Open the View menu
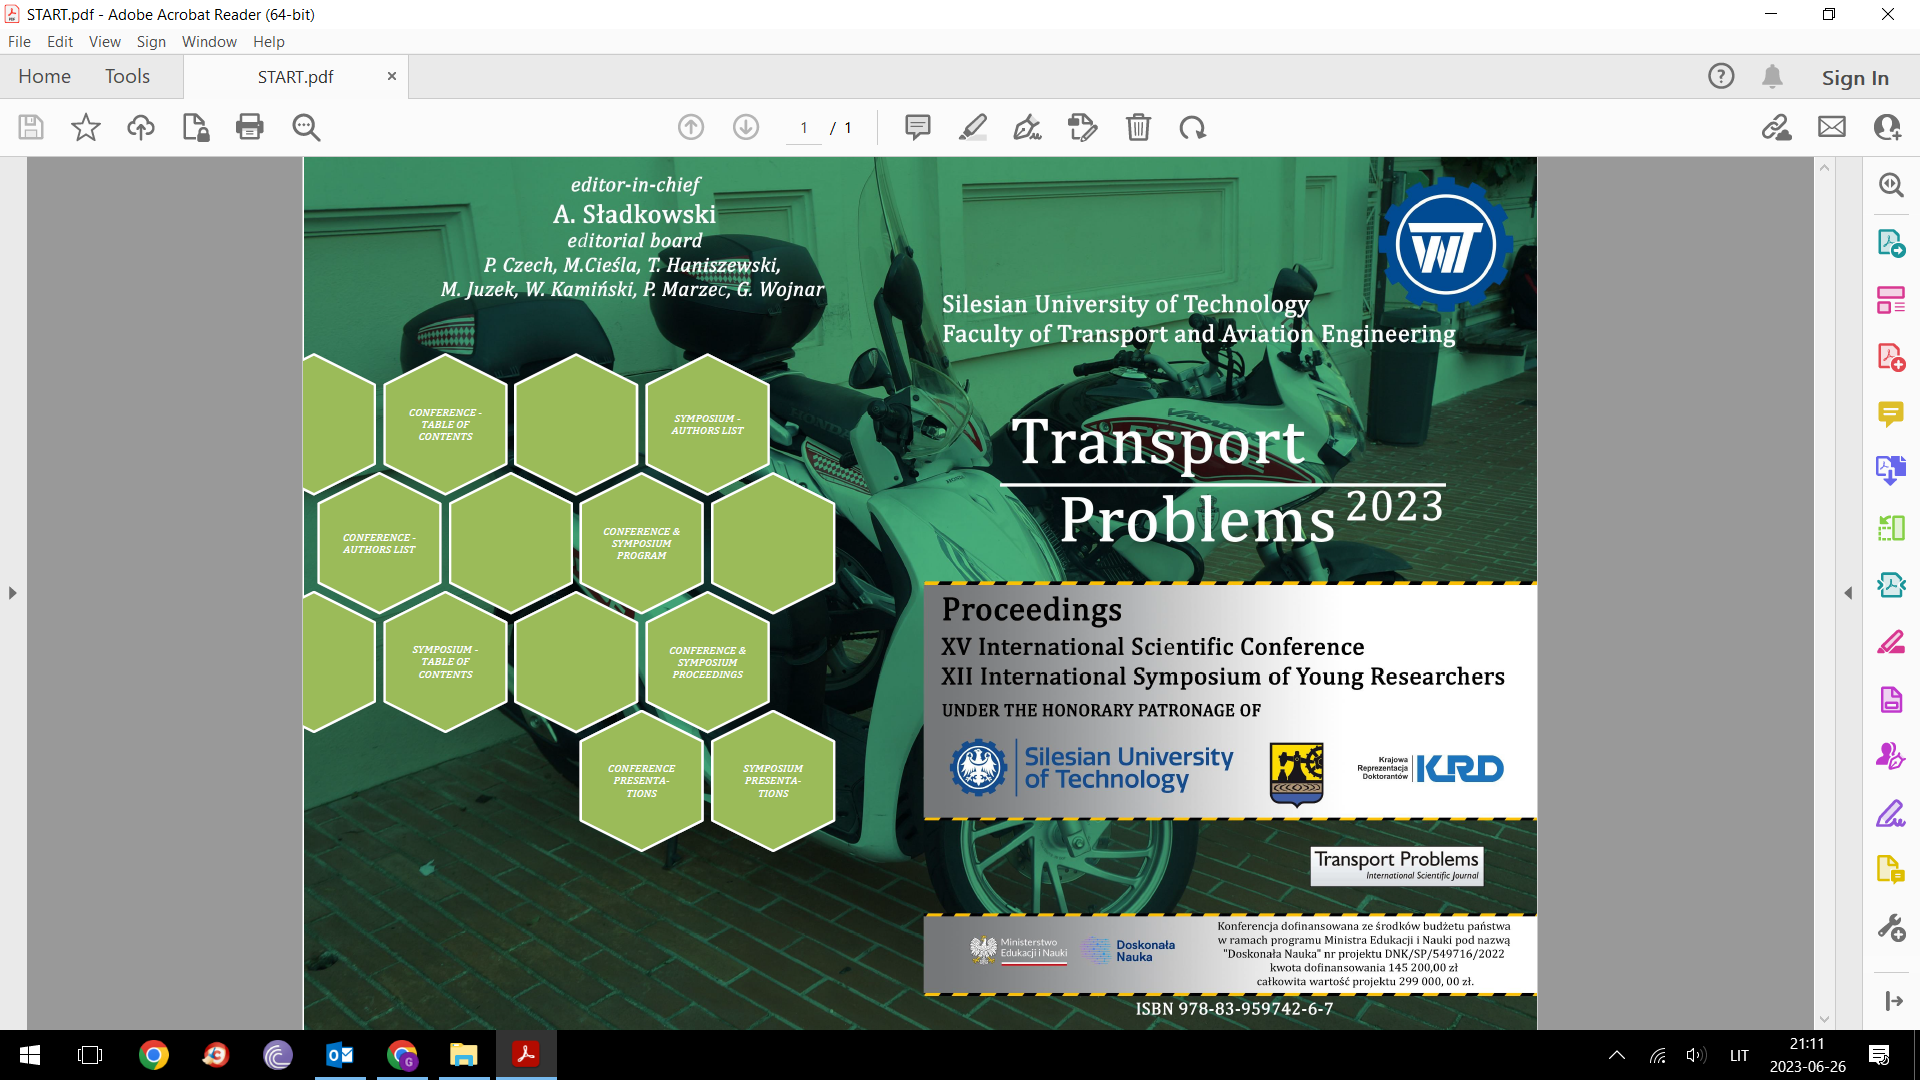 click(x=105, y=41)
